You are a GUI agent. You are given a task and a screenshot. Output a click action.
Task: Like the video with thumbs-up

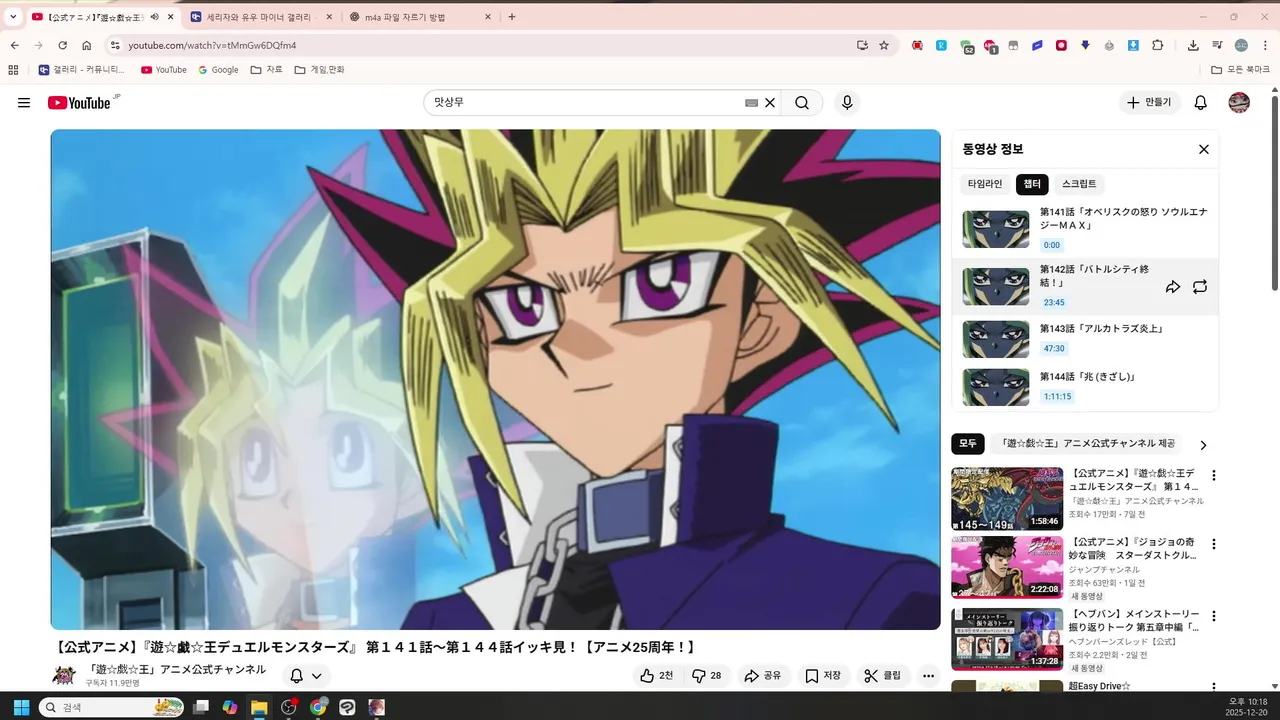click(657, 676)
